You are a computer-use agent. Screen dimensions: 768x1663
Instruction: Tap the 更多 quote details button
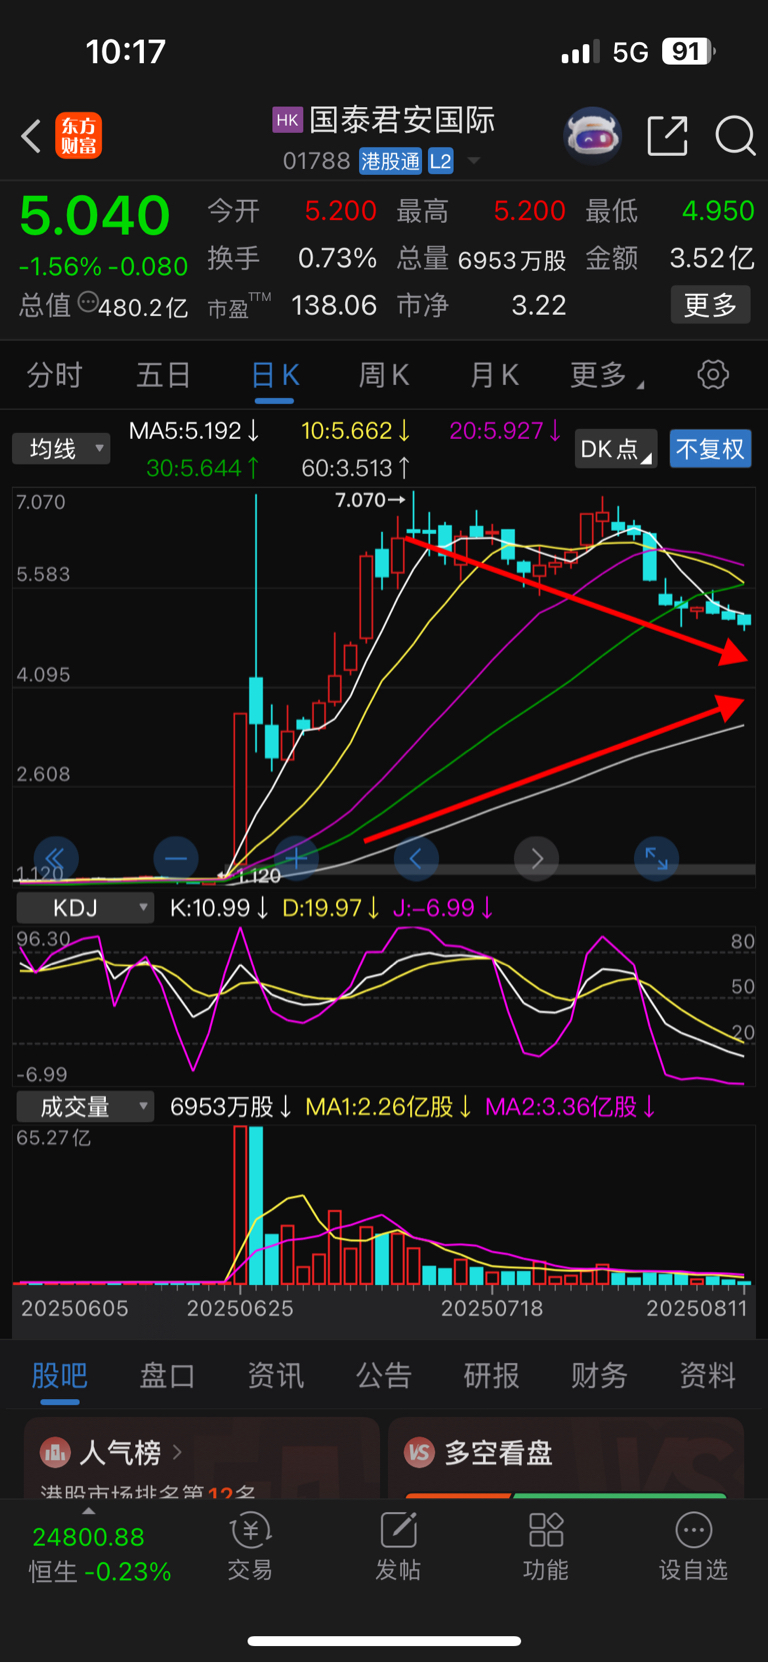pyautogui.click(x=710, y=305)
